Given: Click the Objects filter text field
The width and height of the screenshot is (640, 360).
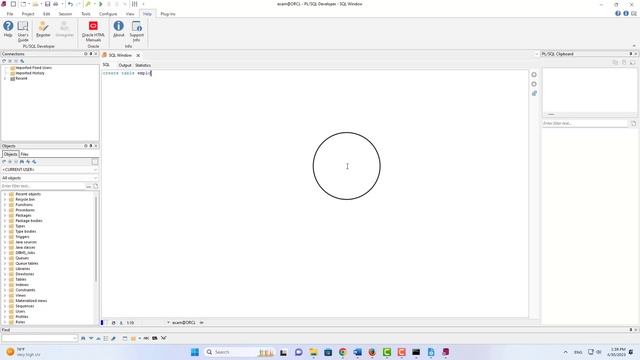Looking at the screenshot, I should click(42, 186).
